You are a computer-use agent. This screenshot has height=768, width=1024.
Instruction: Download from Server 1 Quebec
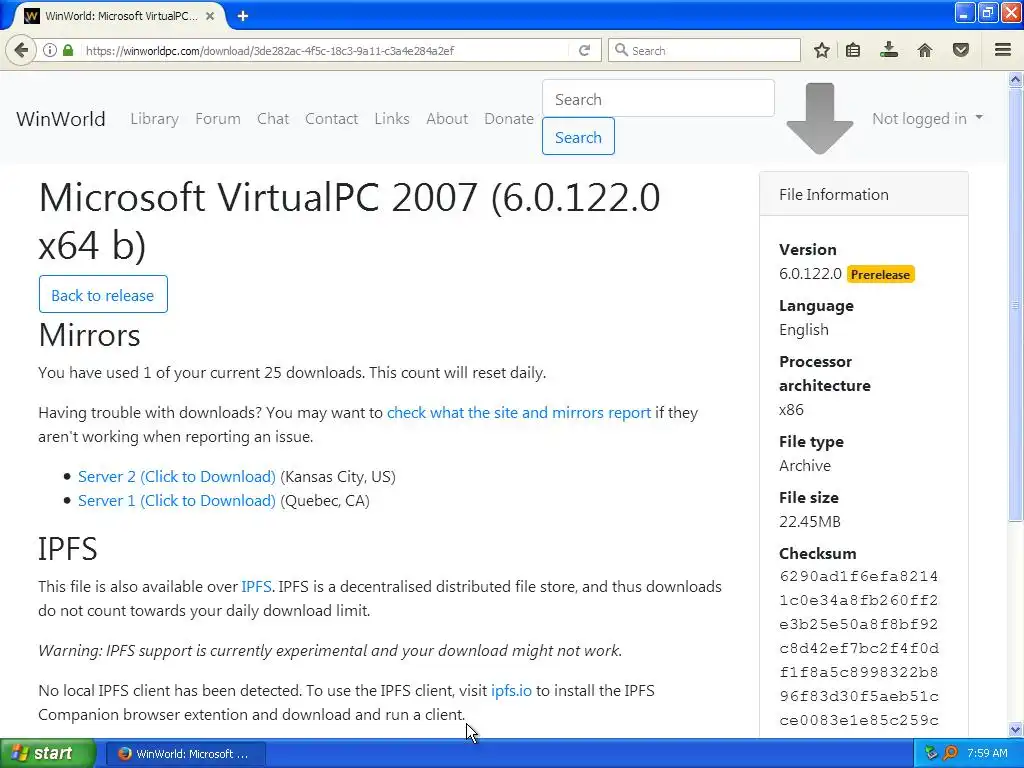coord(176,501)
